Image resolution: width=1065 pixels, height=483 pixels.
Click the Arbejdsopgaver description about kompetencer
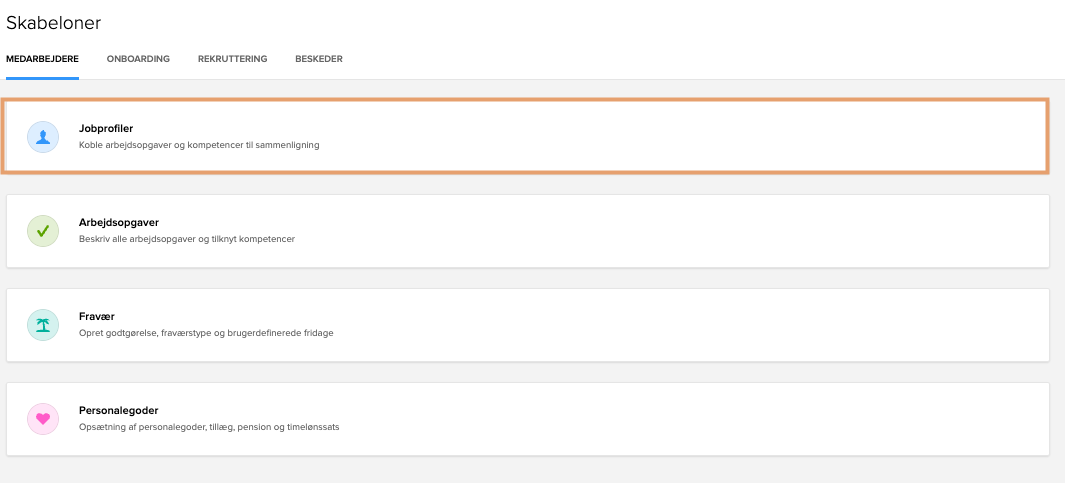(x=187, y=239)
